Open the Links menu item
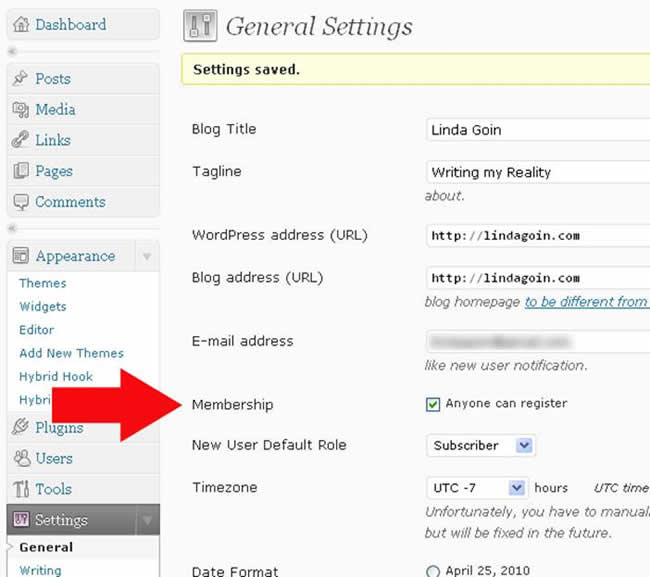The height and width of the screenshot is (577, 650). coord(53,140)
